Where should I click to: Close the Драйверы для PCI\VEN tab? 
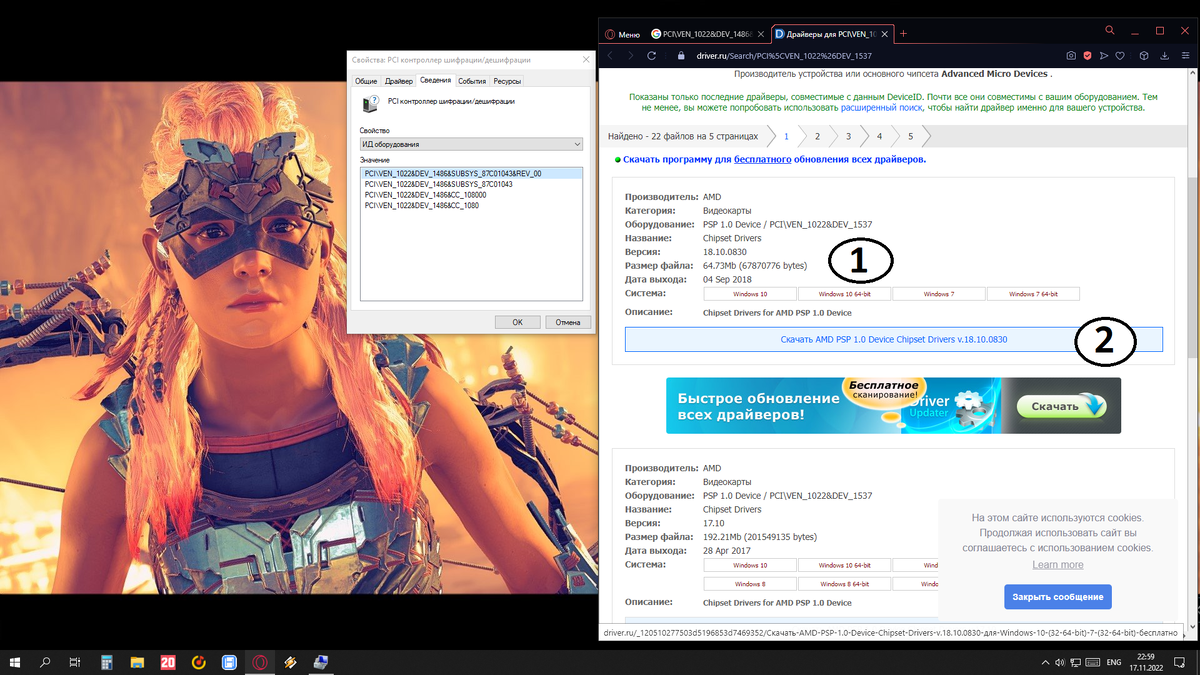(885, 33)
